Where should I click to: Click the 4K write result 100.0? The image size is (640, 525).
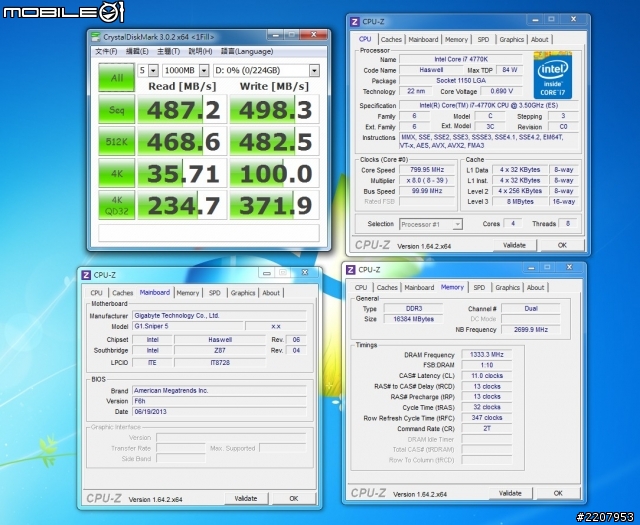tap(274, 174)
